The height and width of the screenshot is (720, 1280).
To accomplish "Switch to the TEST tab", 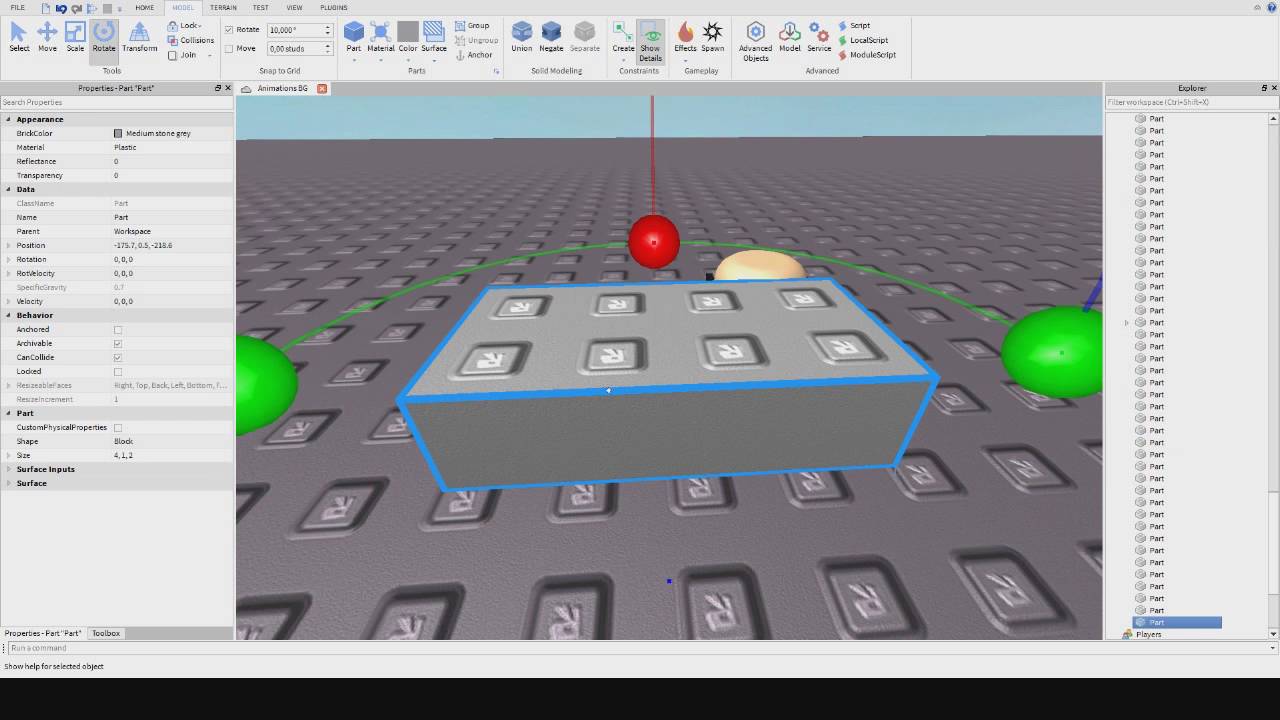I will click(x=260, y=8).
